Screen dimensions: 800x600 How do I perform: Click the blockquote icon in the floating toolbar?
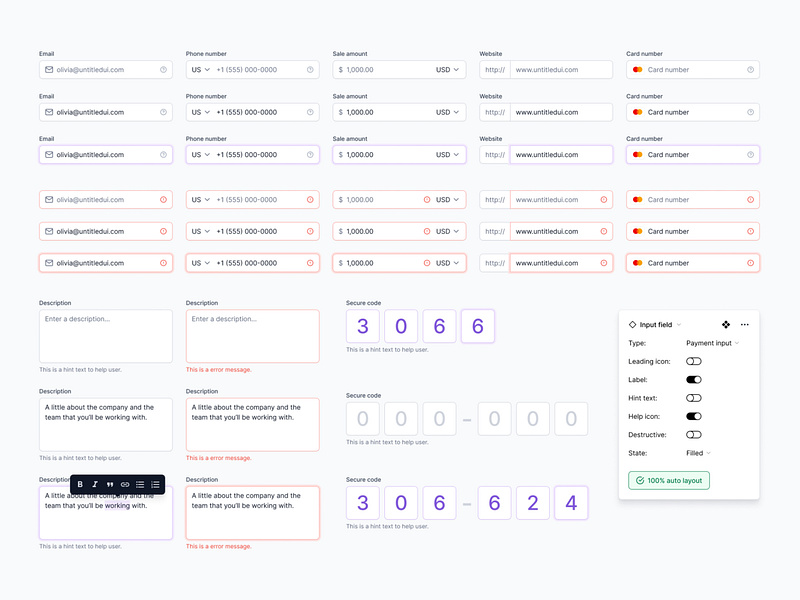click(x=110, y=484)
